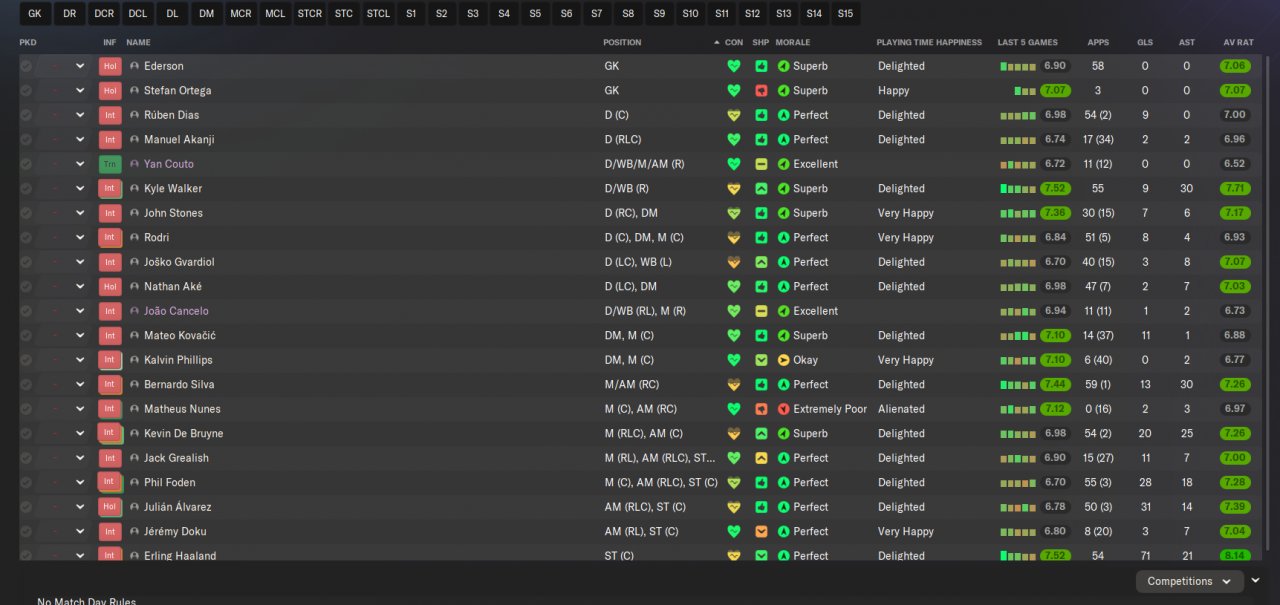Click Ederson's last 5 games form bar
This screenshot has height=605, width=1280.
coord(1017,66)
